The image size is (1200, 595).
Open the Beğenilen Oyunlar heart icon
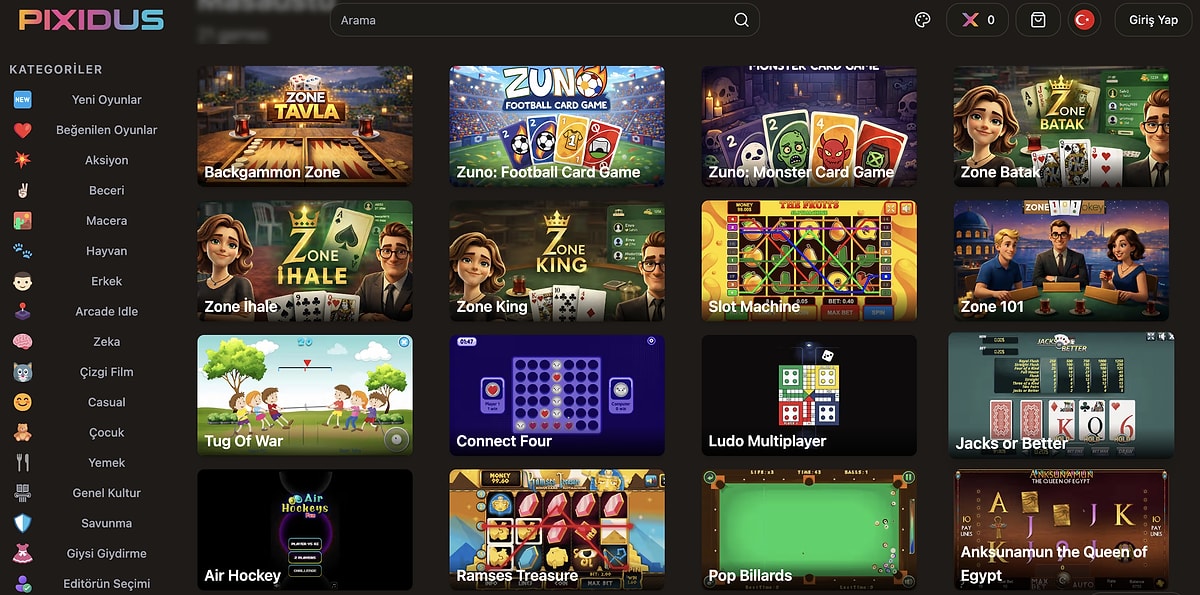click(x=22, y=130)
